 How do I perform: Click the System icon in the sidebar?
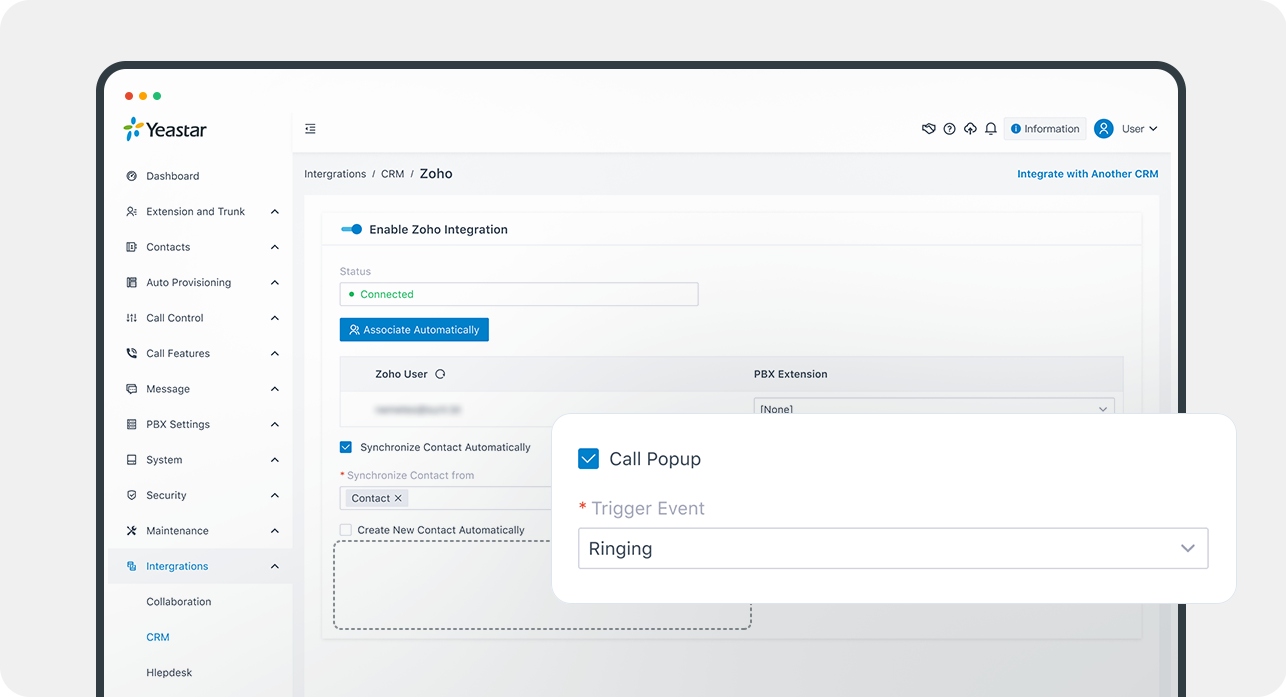pos(132,460)
